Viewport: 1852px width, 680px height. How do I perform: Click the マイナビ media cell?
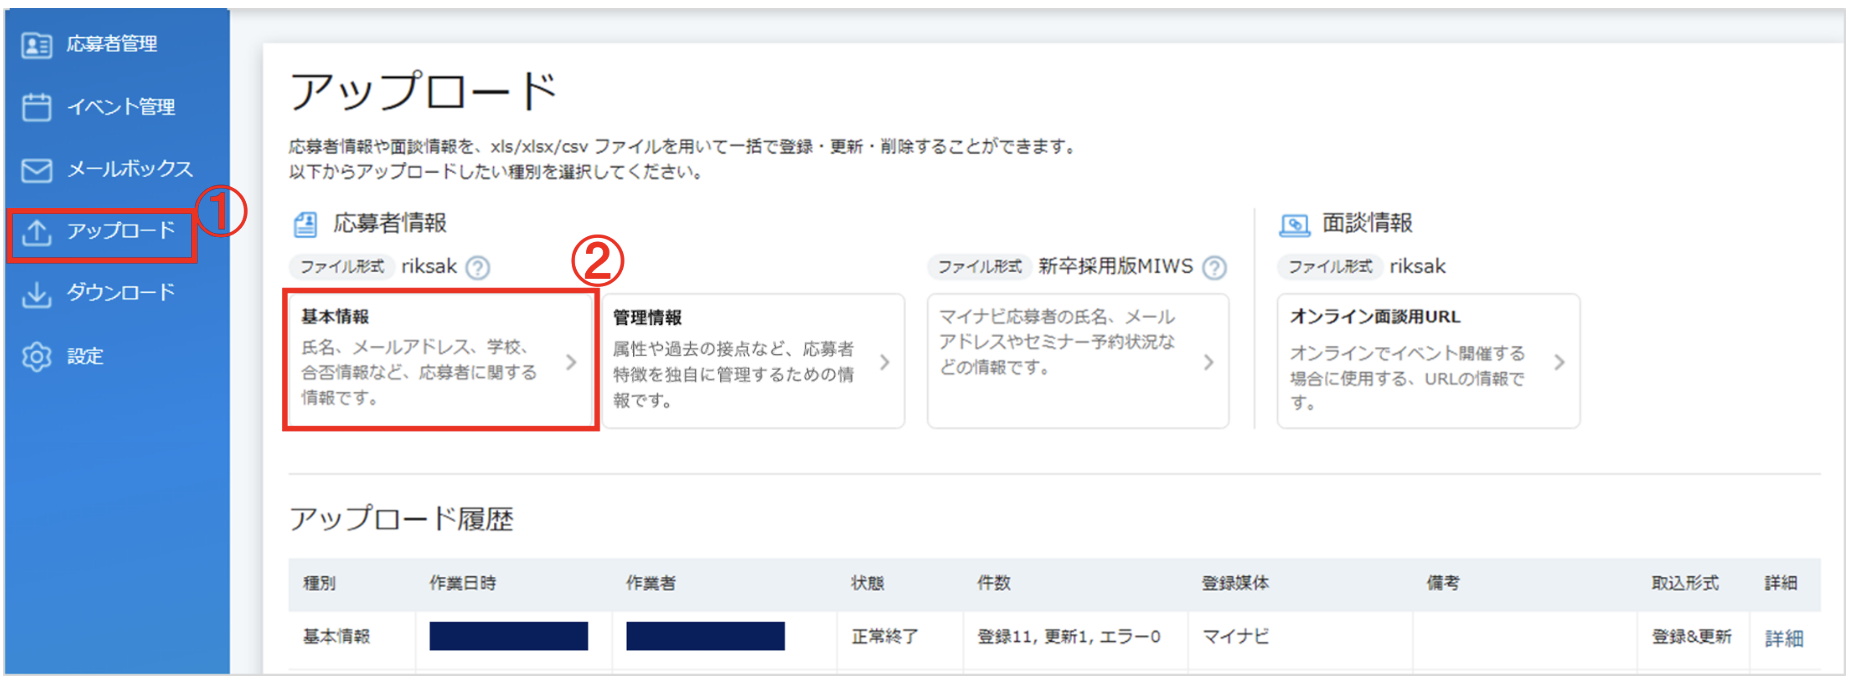tap(1236, 636)
